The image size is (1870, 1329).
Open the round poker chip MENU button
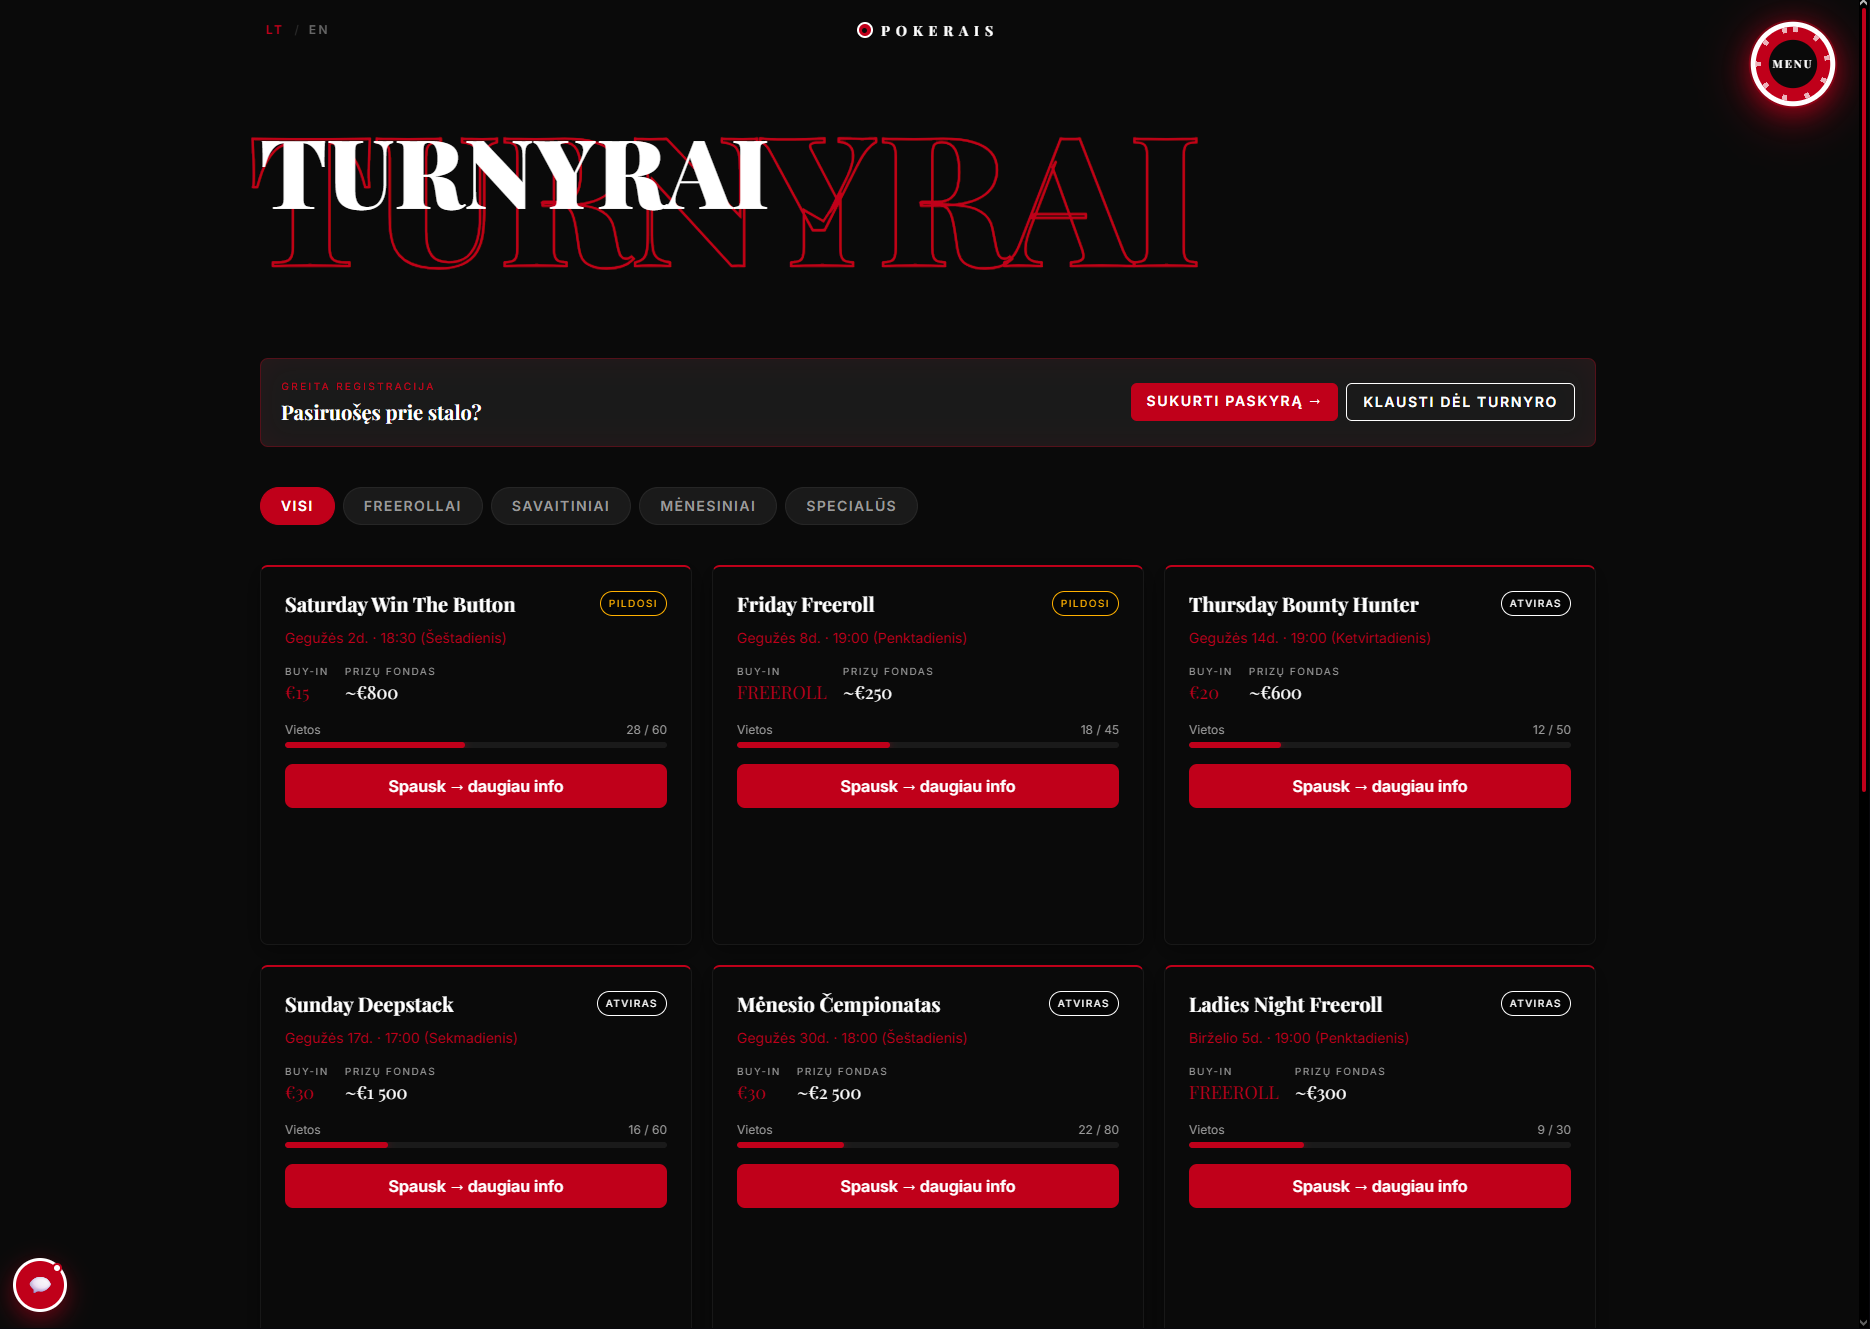tap(1792, 64)
